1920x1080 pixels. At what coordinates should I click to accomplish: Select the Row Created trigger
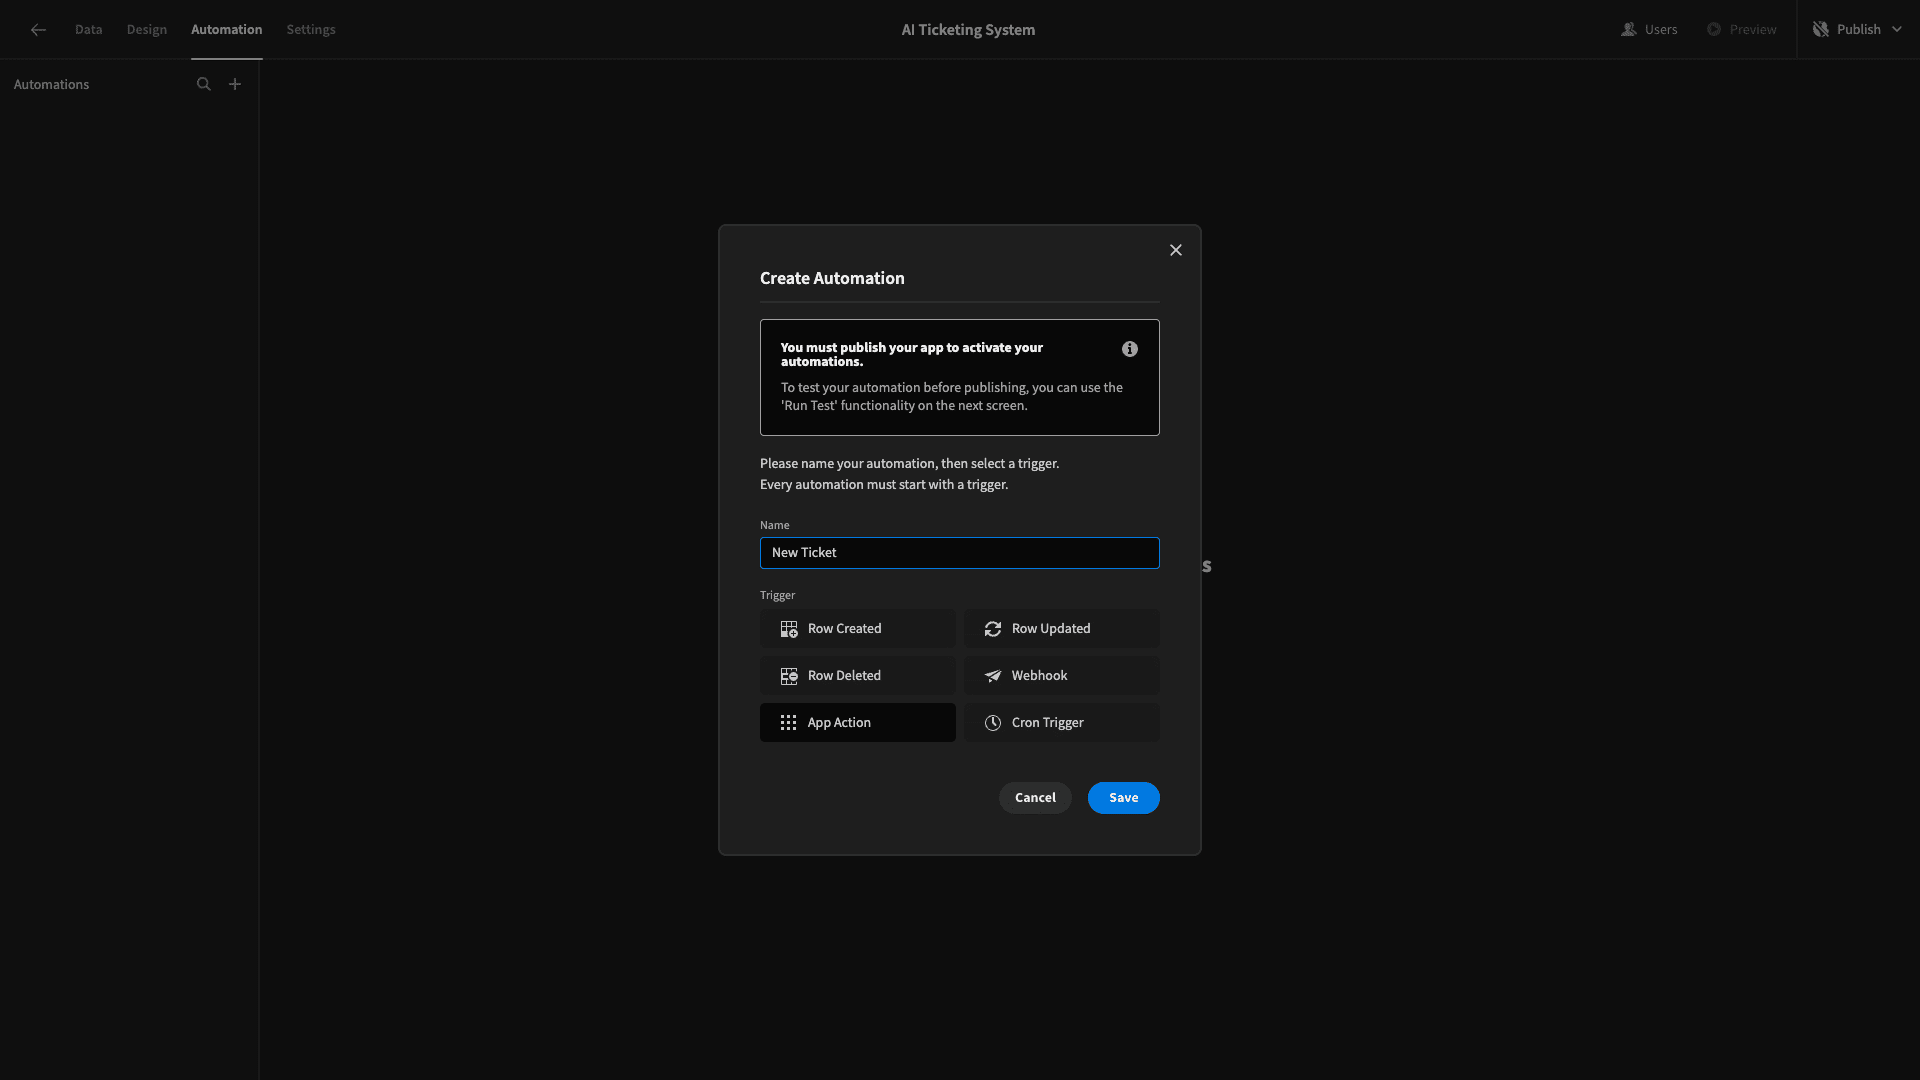pos(858,629)
